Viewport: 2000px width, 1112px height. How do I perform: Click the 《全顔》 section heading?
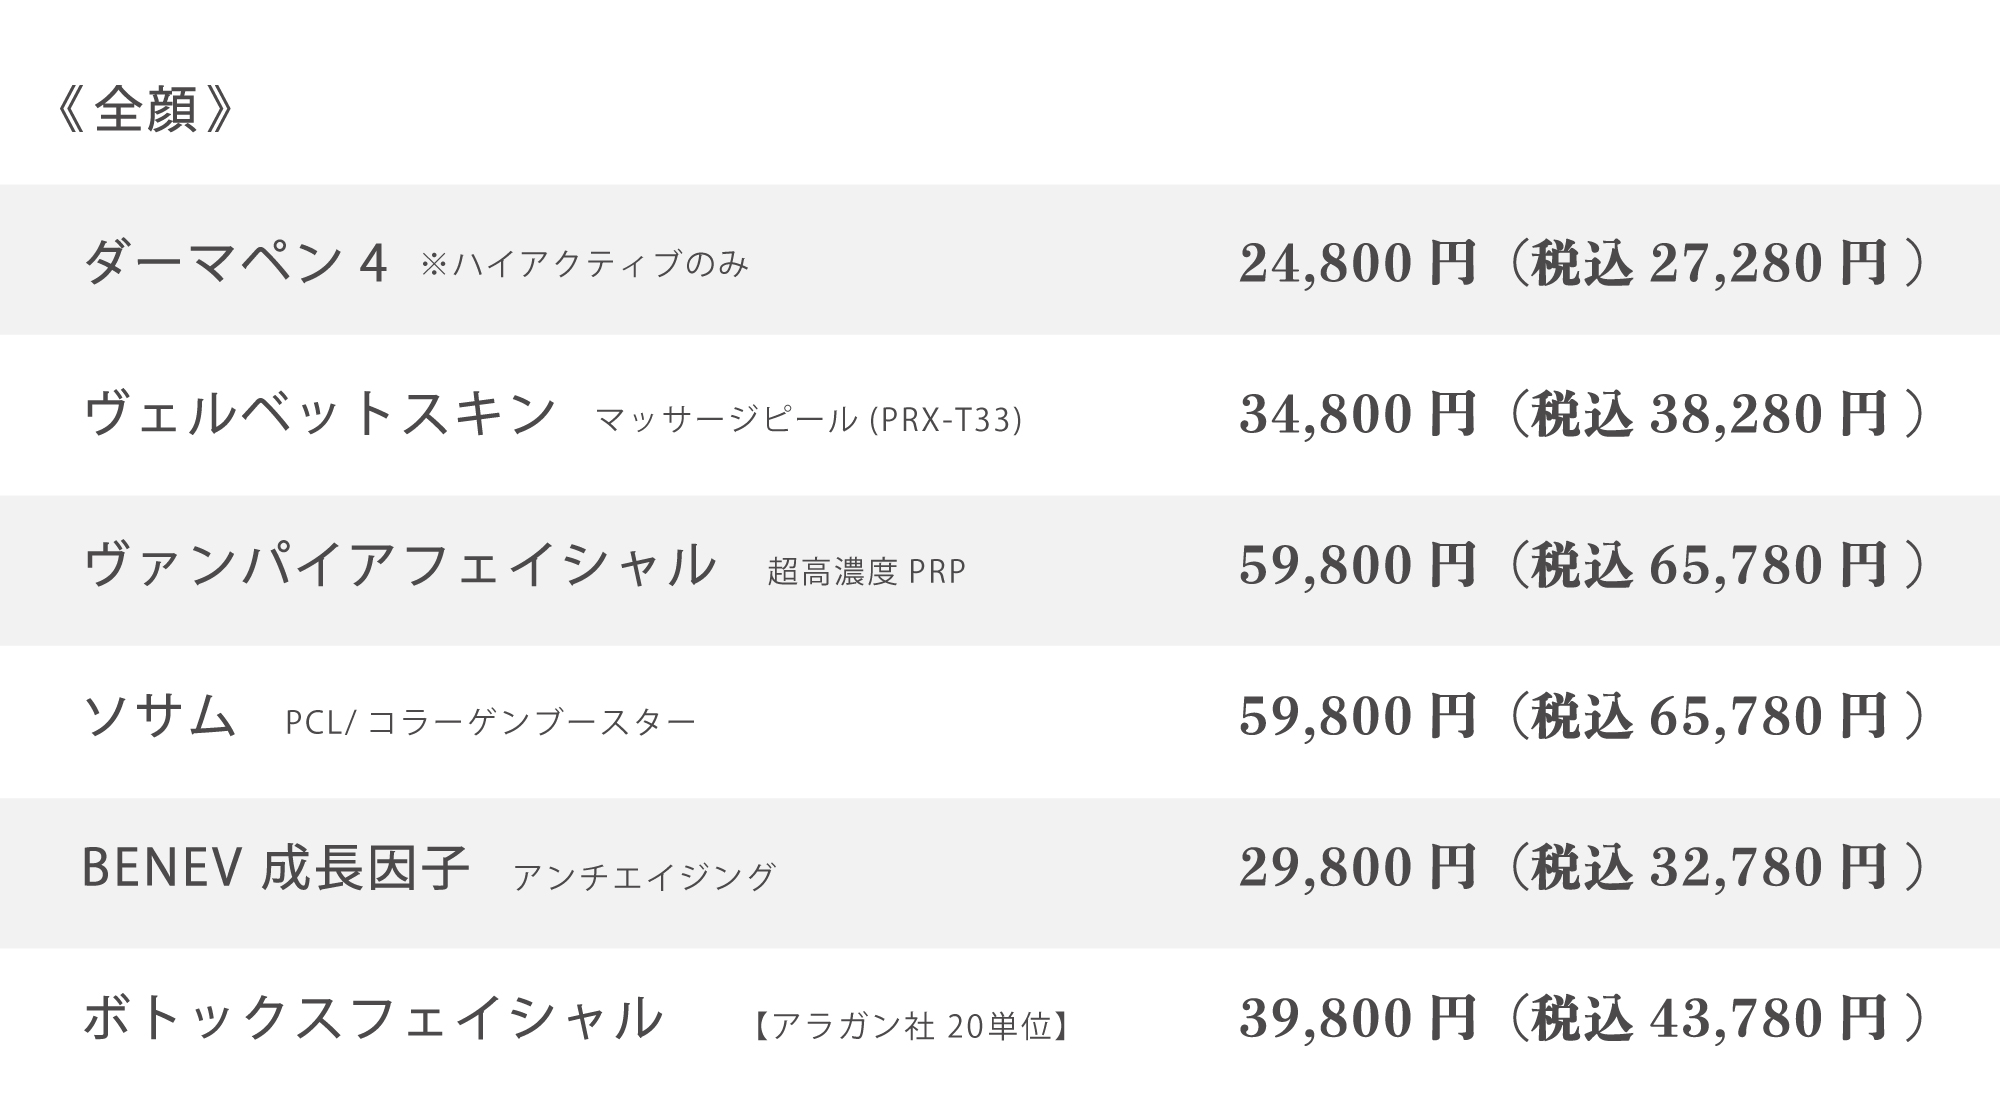point(147,110)
